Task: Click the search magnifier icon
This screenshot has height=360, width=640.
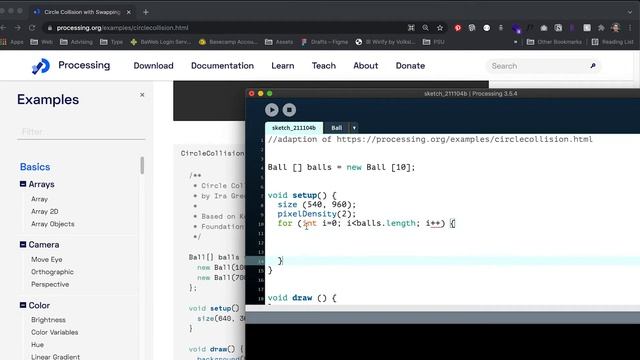Action: pos(593,66)
